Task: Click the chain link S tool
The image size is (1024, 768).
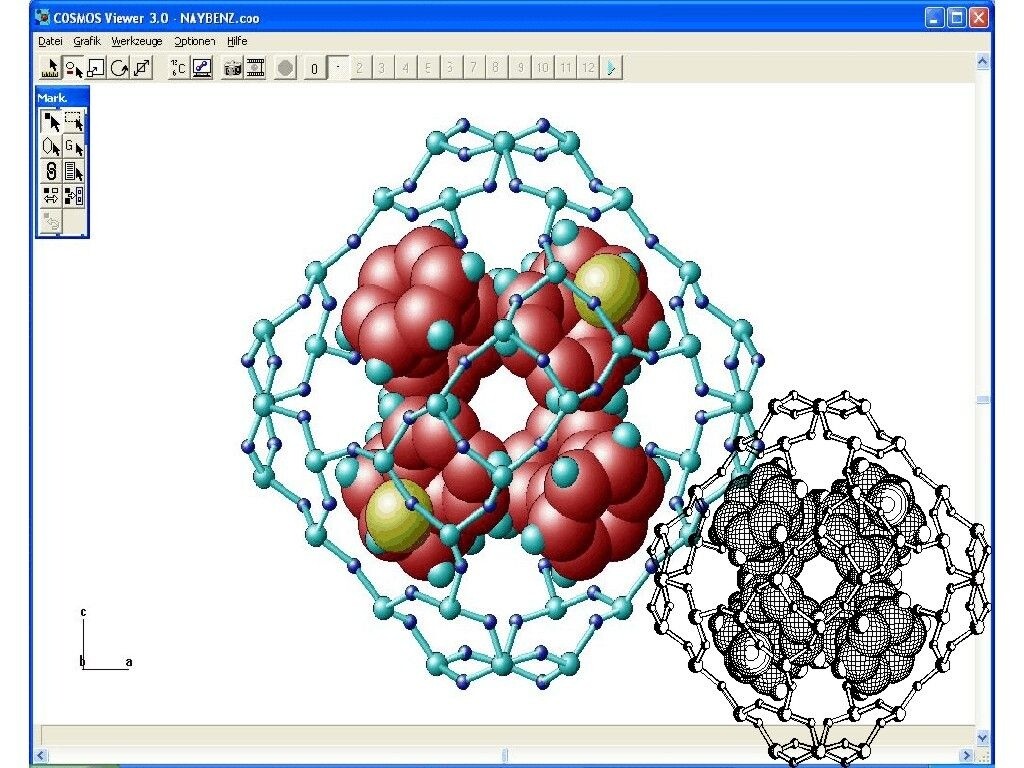Action: click(x=50, y=171)
